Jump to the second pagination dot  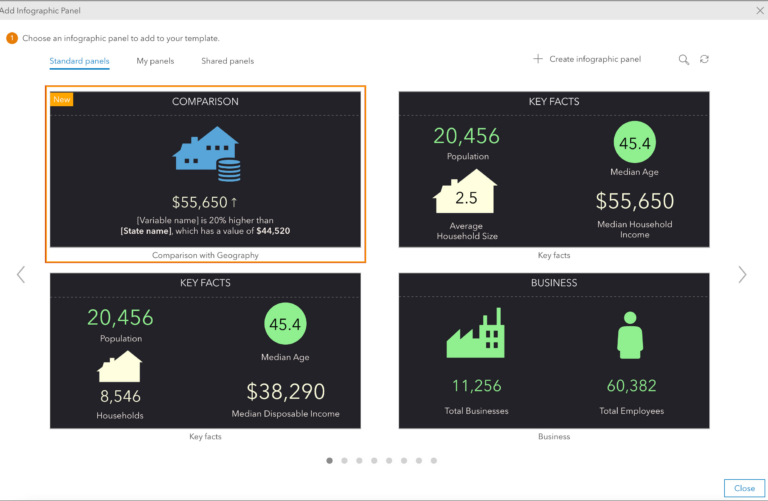click(344, 460)
